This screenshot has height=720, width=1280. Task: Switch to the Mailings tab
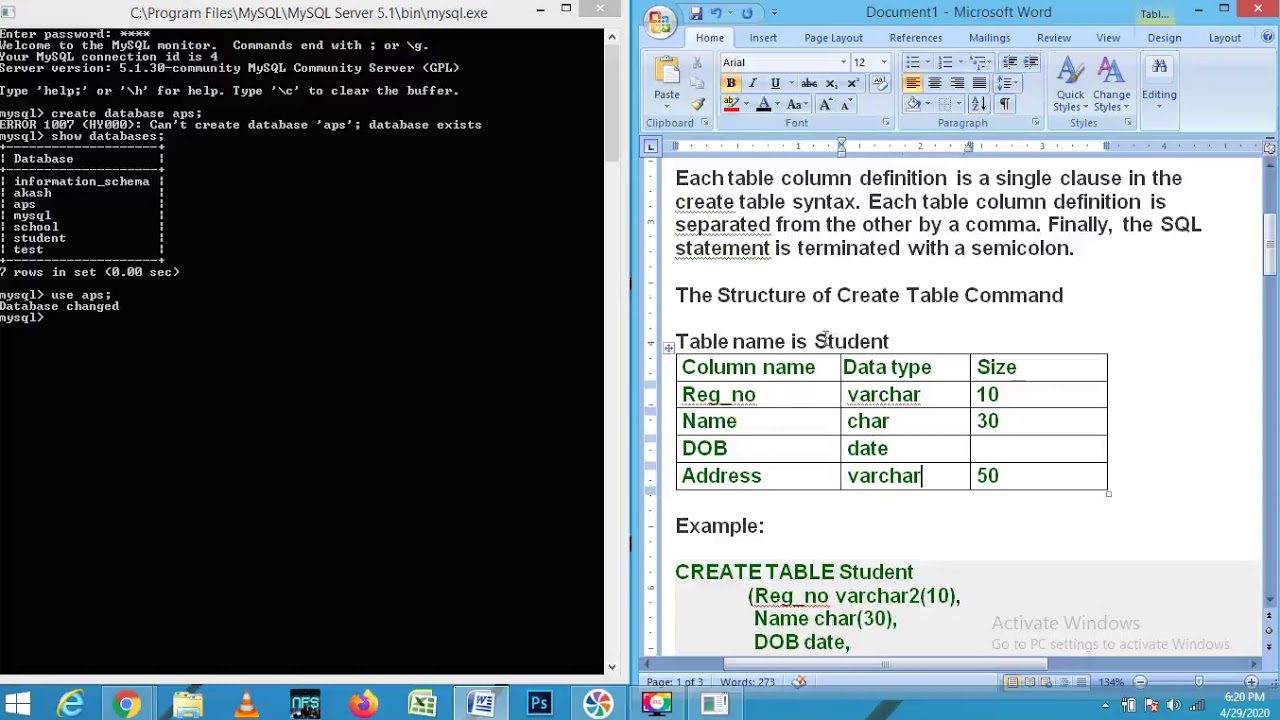989,38
